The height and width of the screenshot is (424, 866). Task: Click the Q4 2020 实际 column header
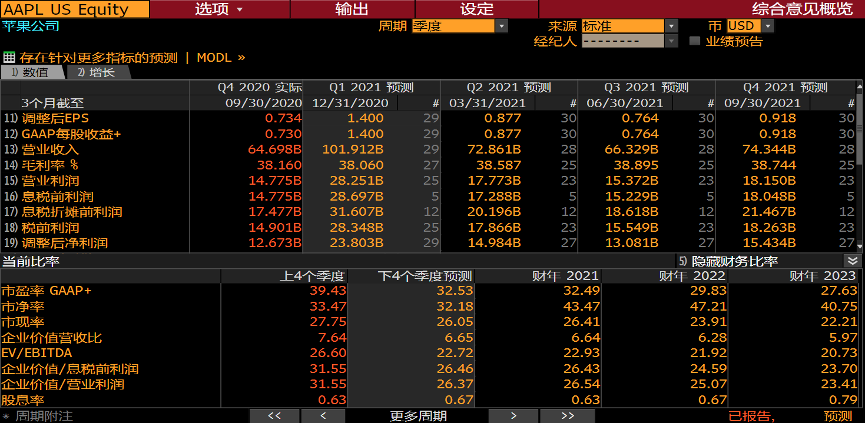click(246, 88)
